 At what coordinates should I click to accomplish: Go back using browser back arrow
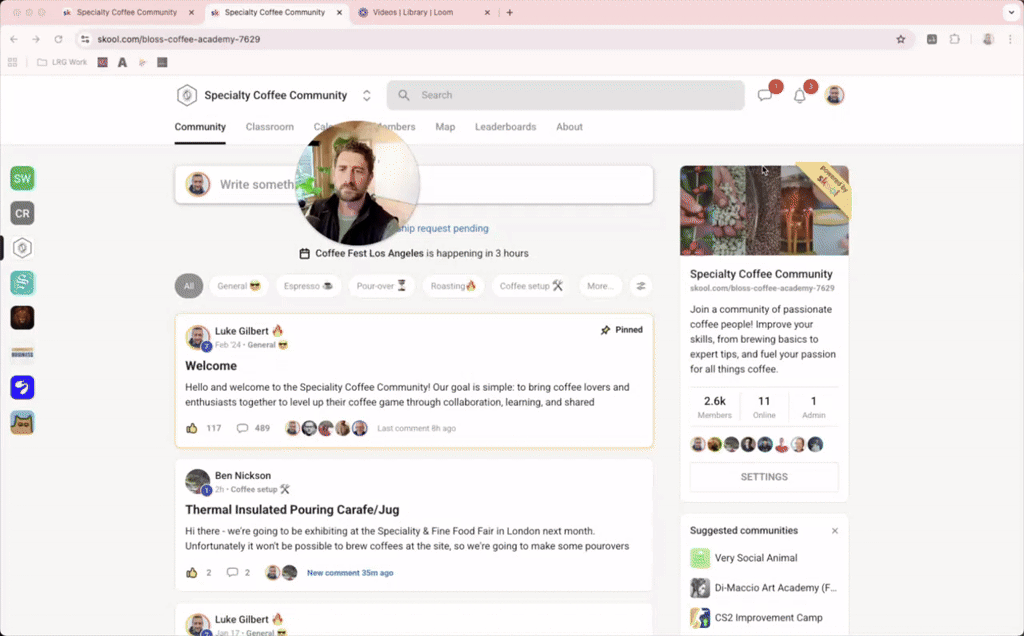pos(14,39)
